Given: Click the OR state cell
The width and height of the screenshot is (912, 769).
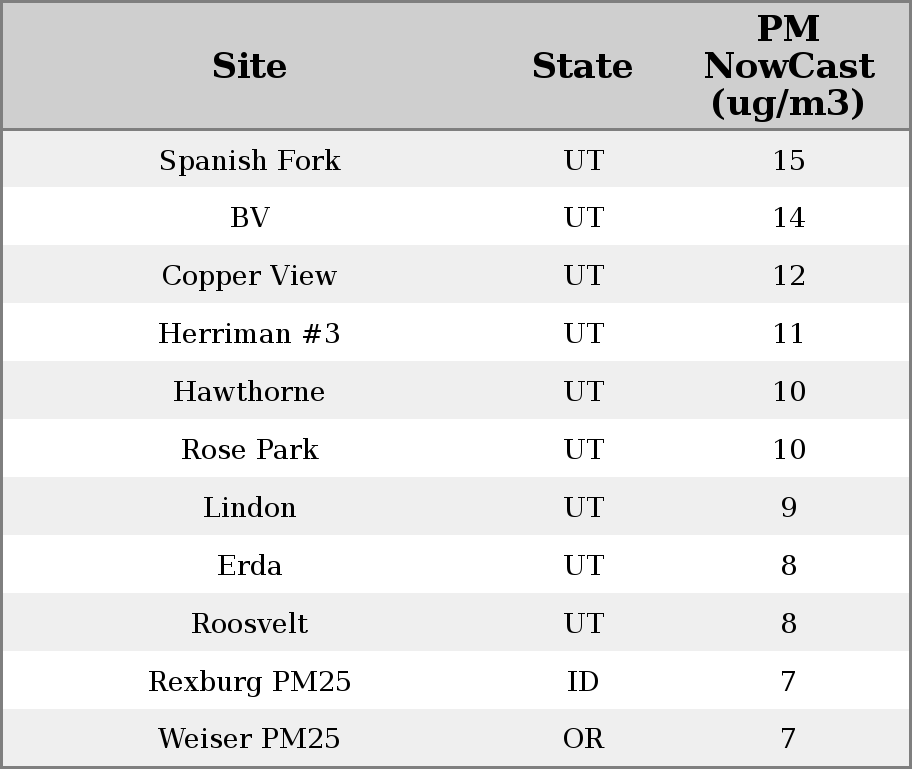Looking at the screenshot, I should (583, 739).
